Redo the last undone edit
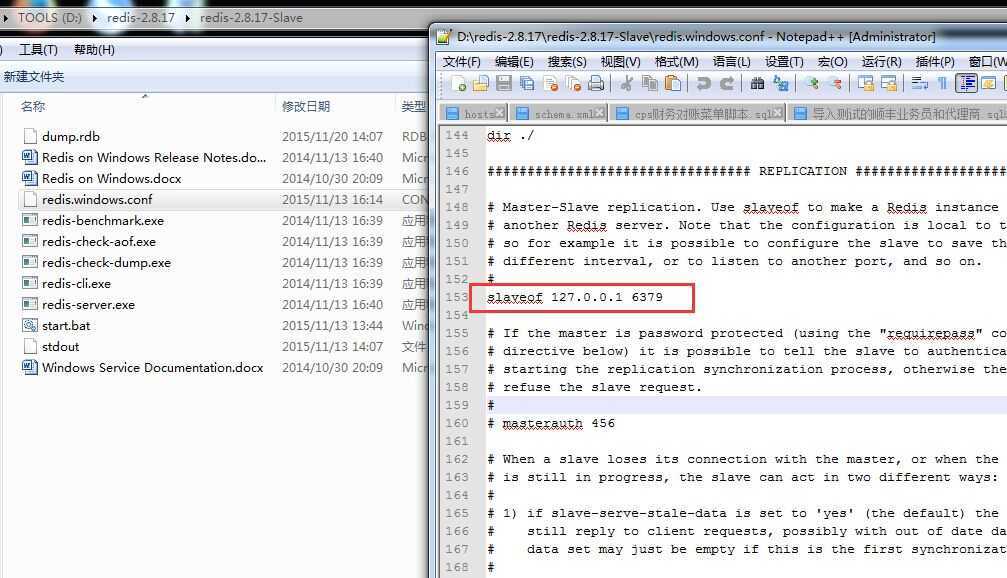Screen dimensions: 1007x578 click(727, 83)
